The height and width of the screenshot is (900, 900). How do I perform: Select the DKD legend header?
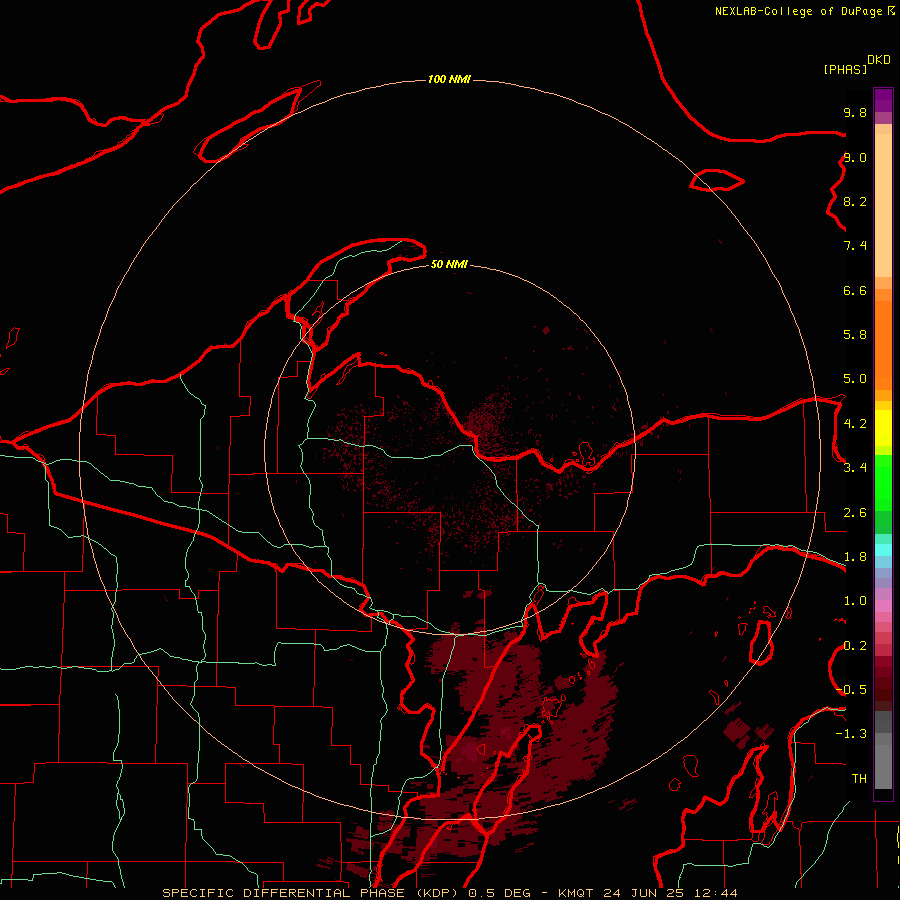pos(879,60)
